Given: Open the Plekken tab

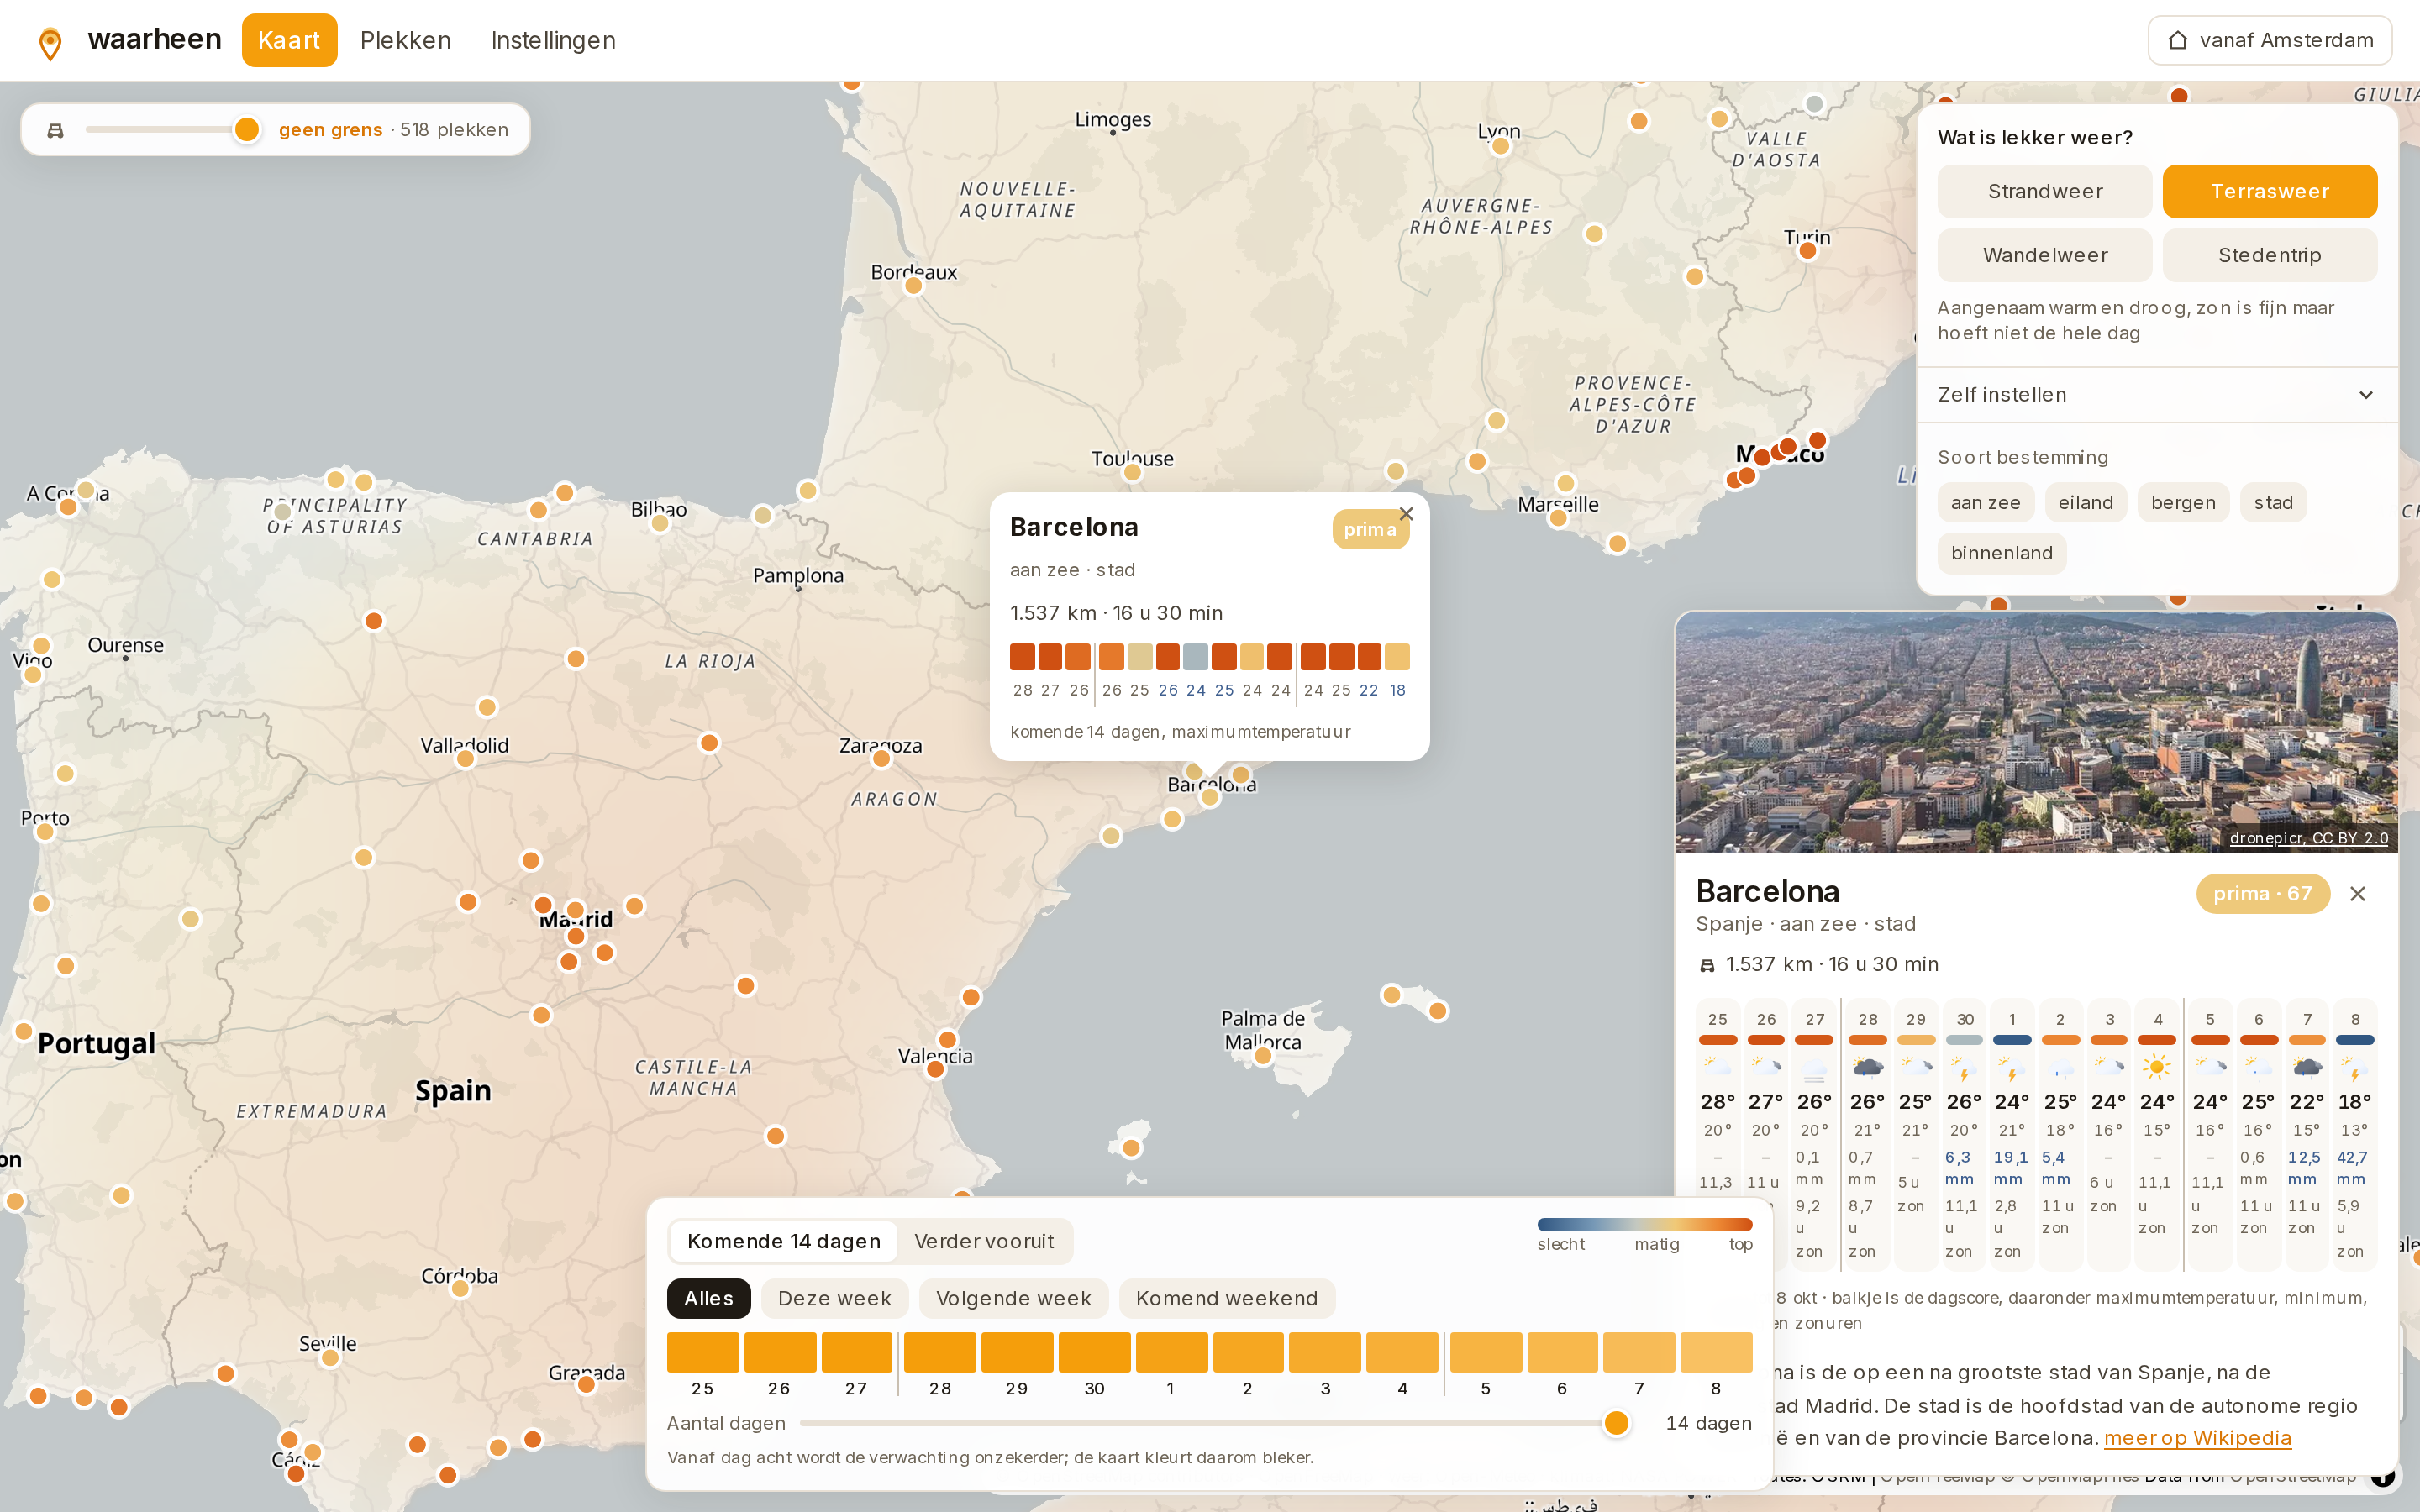Looking at the screenshot, I should click(405, 40).
